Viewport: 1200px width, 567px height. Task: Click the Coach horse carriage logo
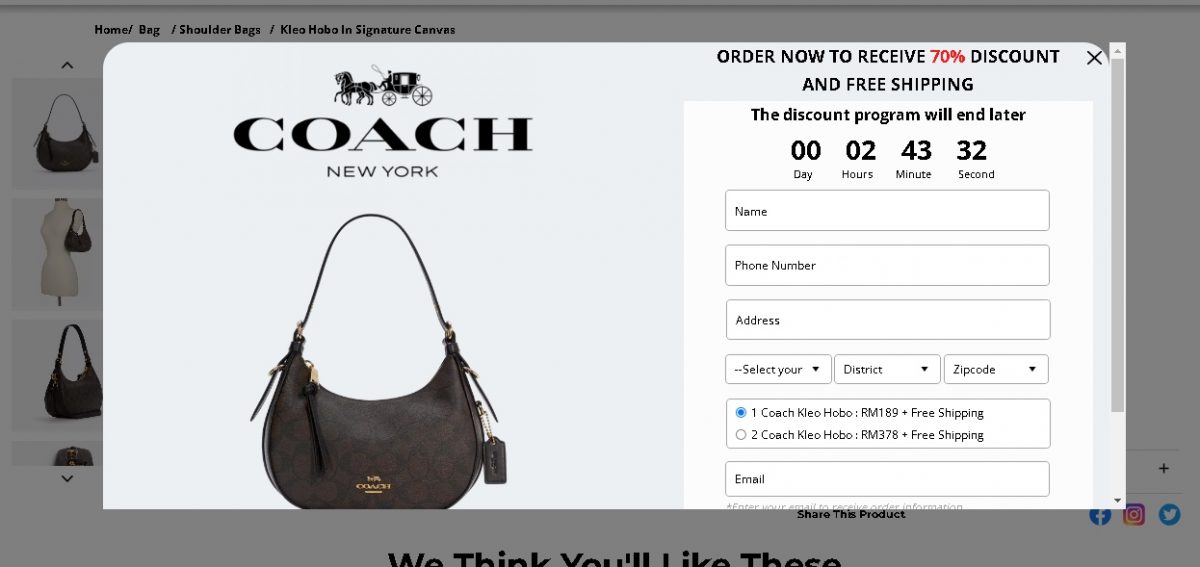coord(383,87)
